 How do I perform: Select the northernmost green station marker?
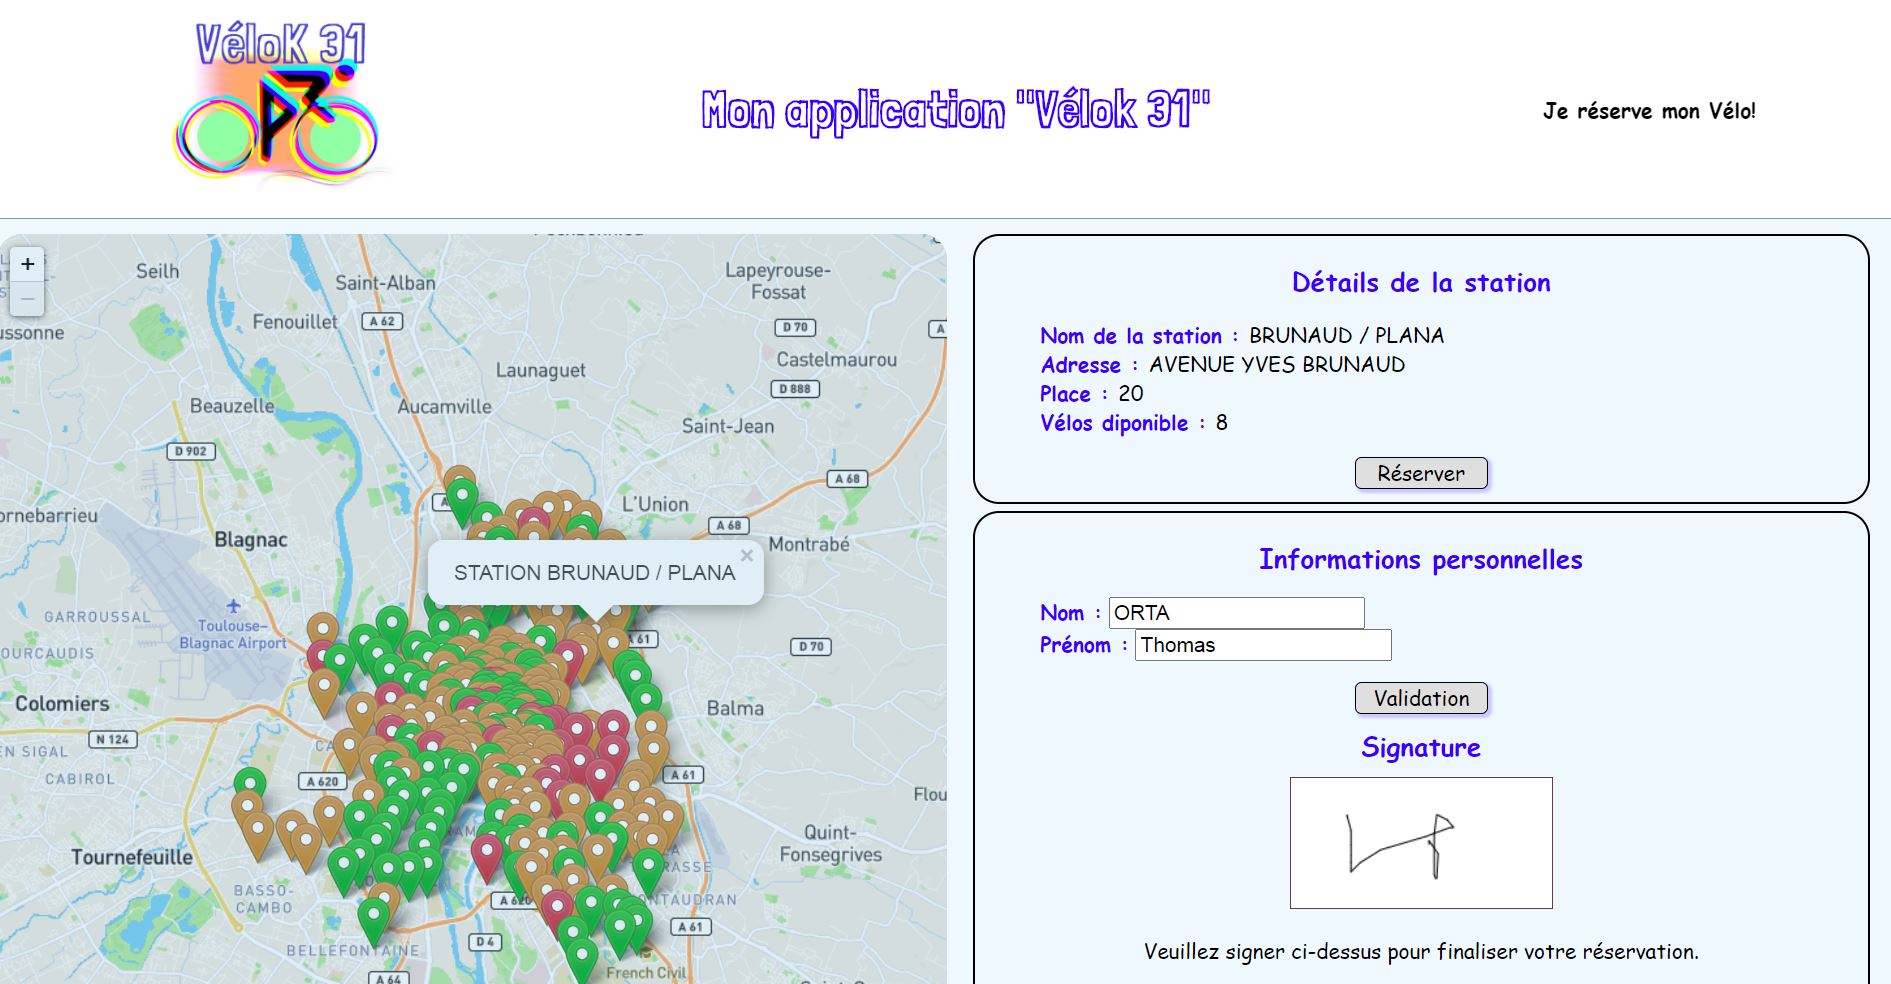coord(461,497)
